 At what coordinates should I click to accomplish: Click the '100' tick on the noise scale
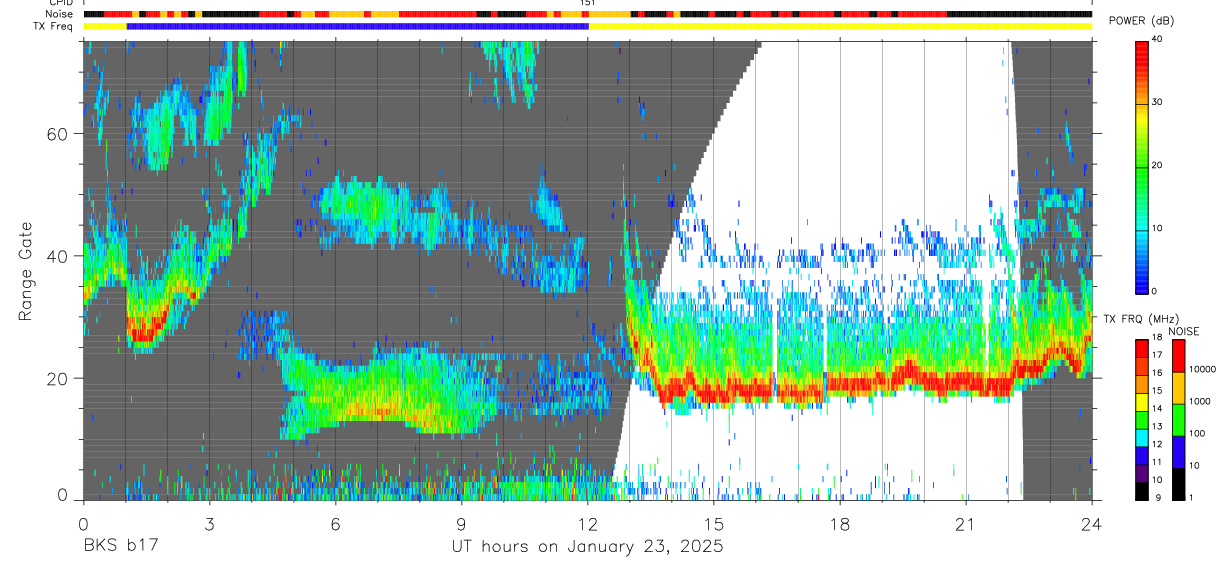(x=1197, y=435)
